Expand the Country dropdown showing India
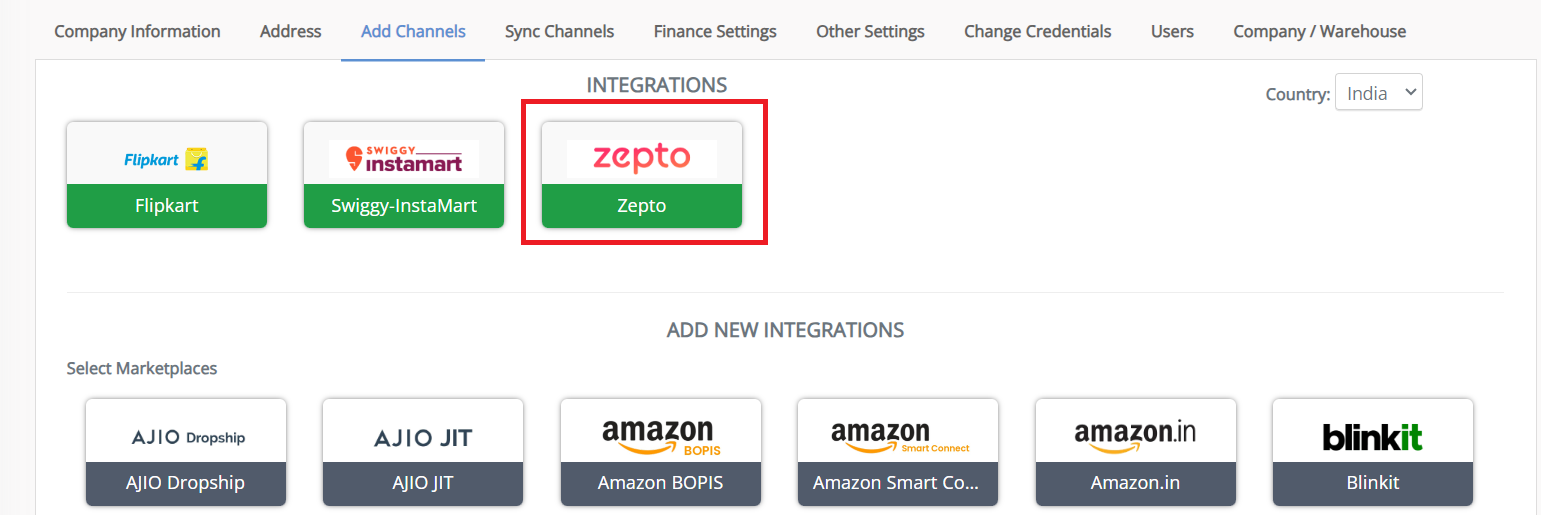Viewport: 1541px width, 515px height. pos(1379,93)
